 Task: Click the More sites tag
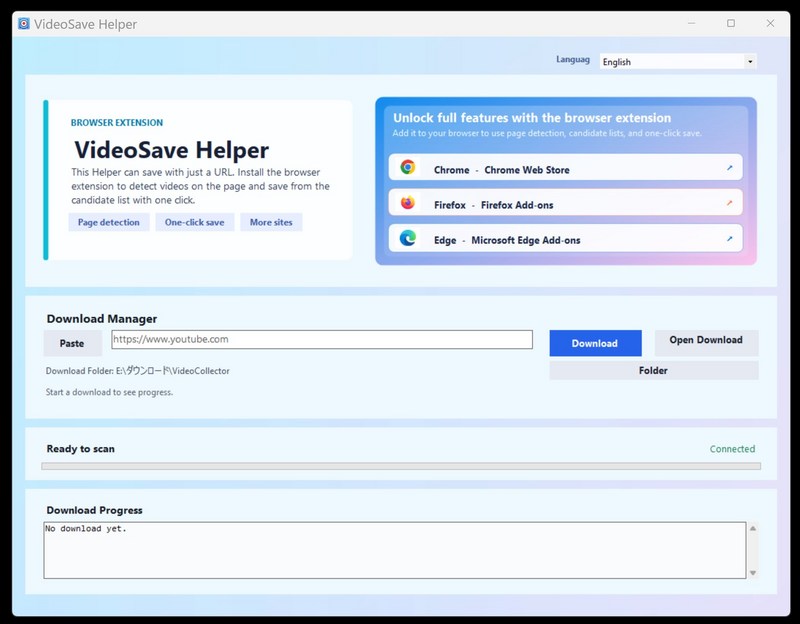271,222
